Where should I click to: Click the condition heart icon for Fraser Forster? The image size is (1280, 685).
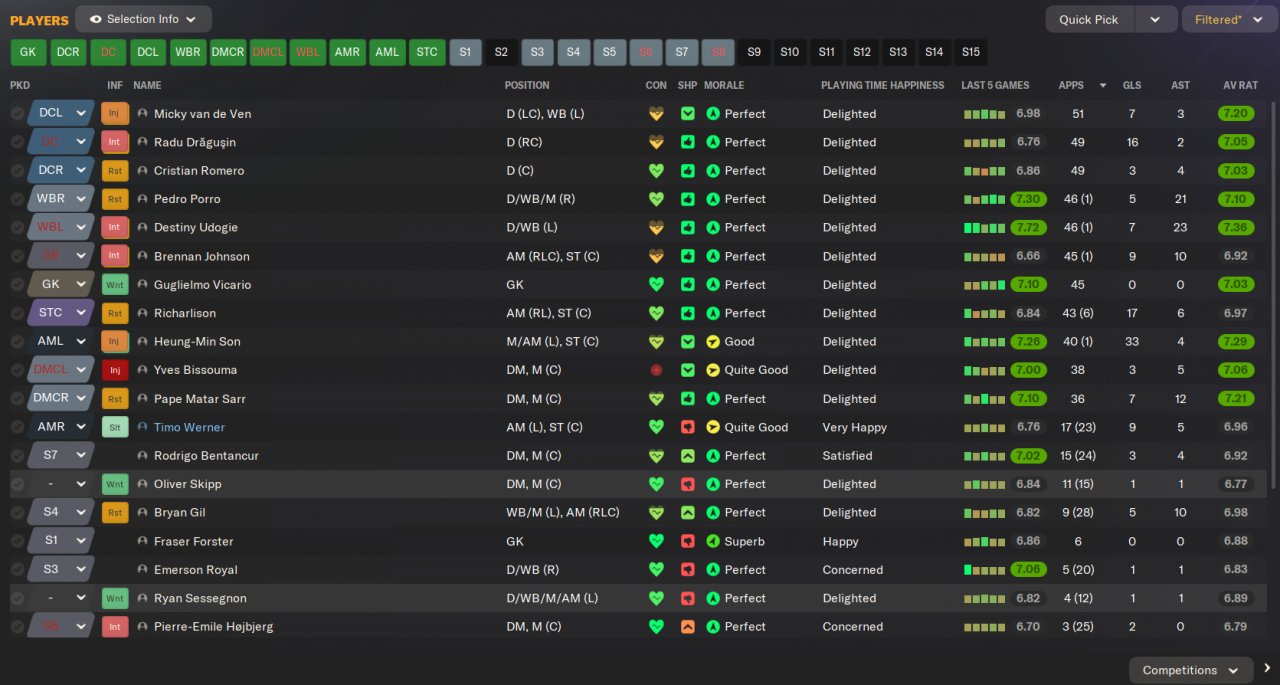[x=656, y=541]
